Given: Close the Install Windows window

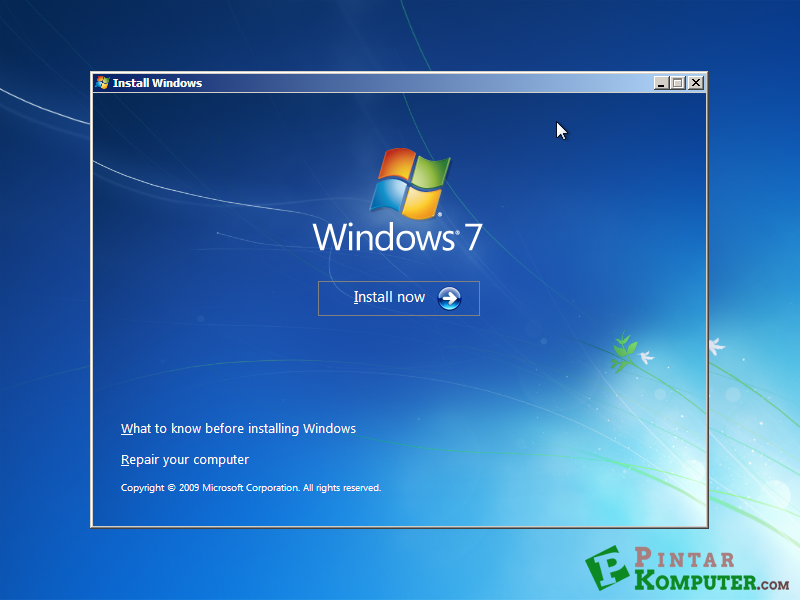Looking at the screenshot, I should pyautogui.click(x=695, y=83).
